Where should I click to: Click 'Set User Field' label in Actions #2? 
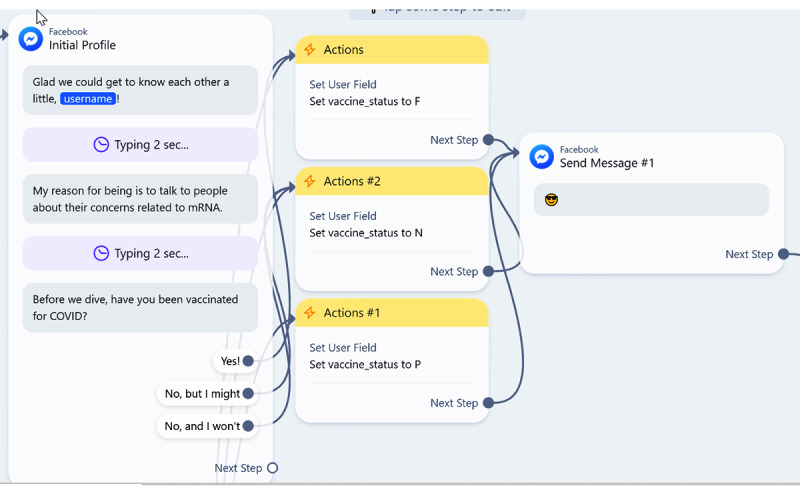343,216
